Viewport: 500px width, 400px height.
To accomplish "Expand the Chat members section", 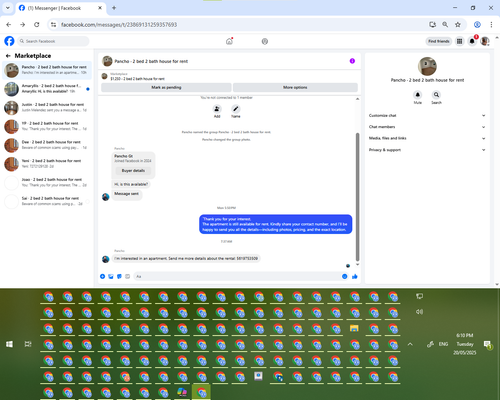I will tap(427, 127).
